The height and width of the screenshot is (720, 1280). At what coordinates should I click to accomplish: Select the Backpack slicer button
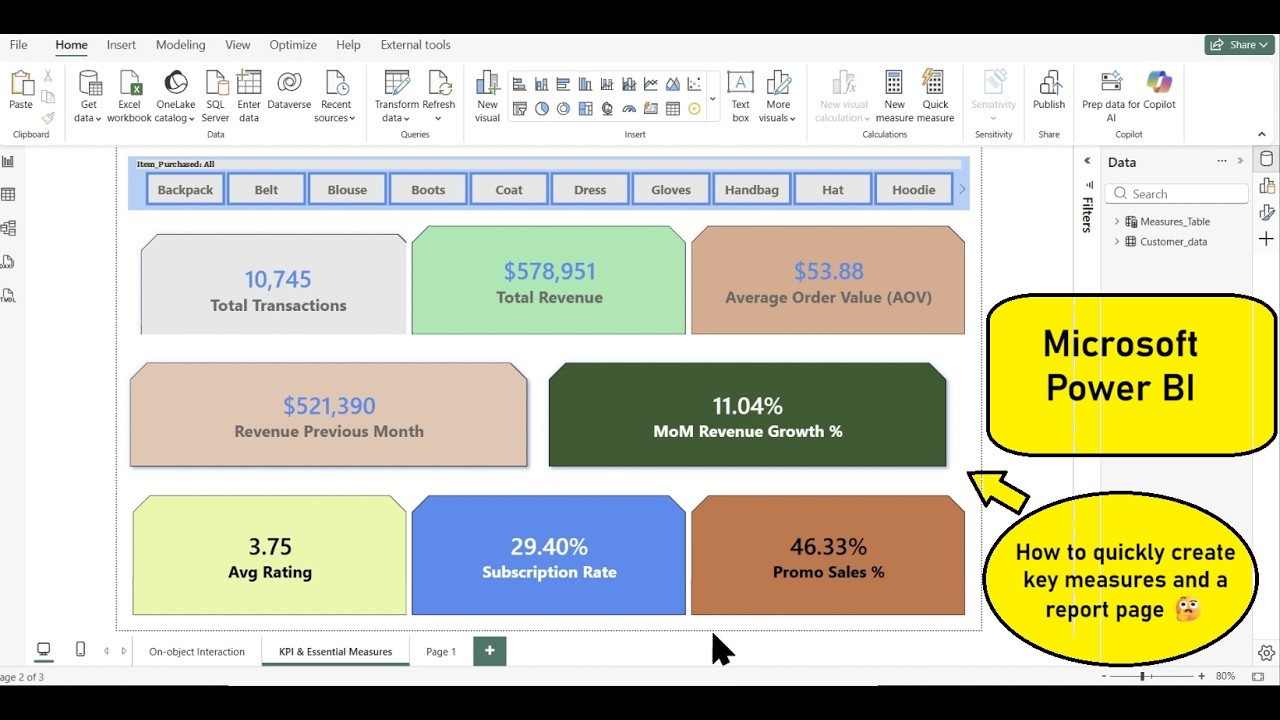click(185, 189)
